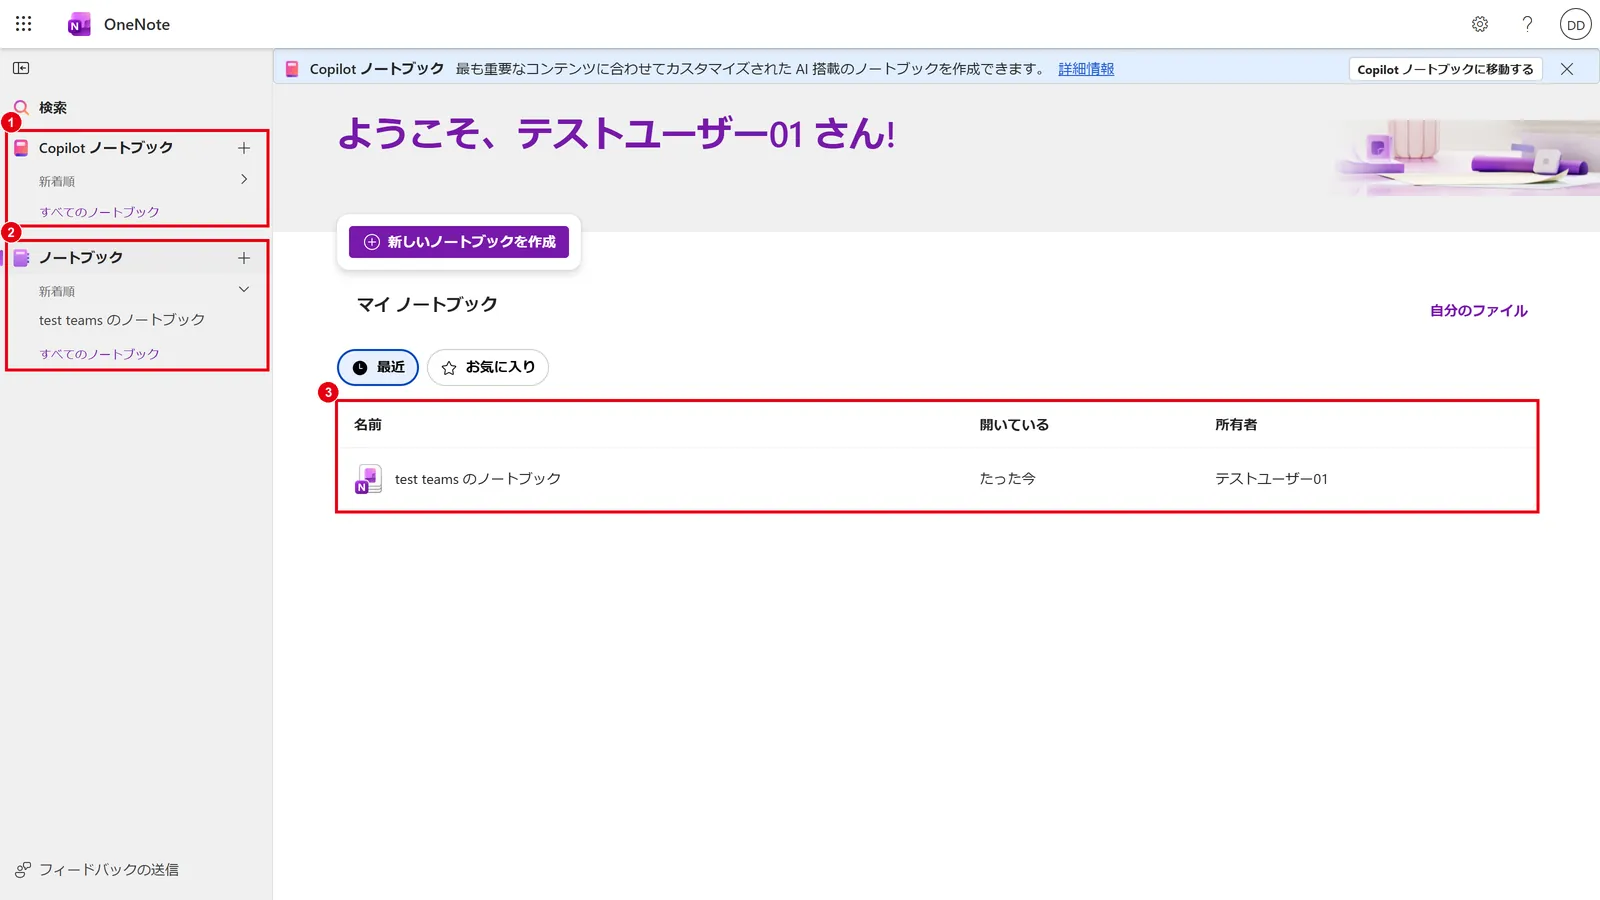This screenshot has width=1600, height=900.
Task: Click the OneNote logo icon
Action: click(79, 25)
